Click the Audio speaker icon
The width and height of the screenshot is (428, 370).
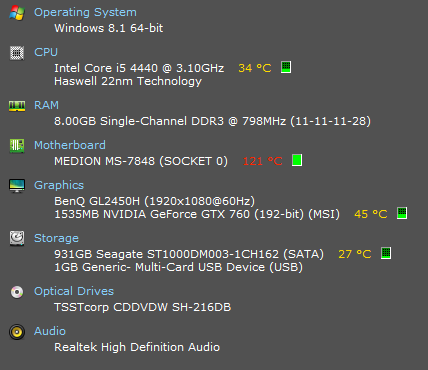click(17, 332)
